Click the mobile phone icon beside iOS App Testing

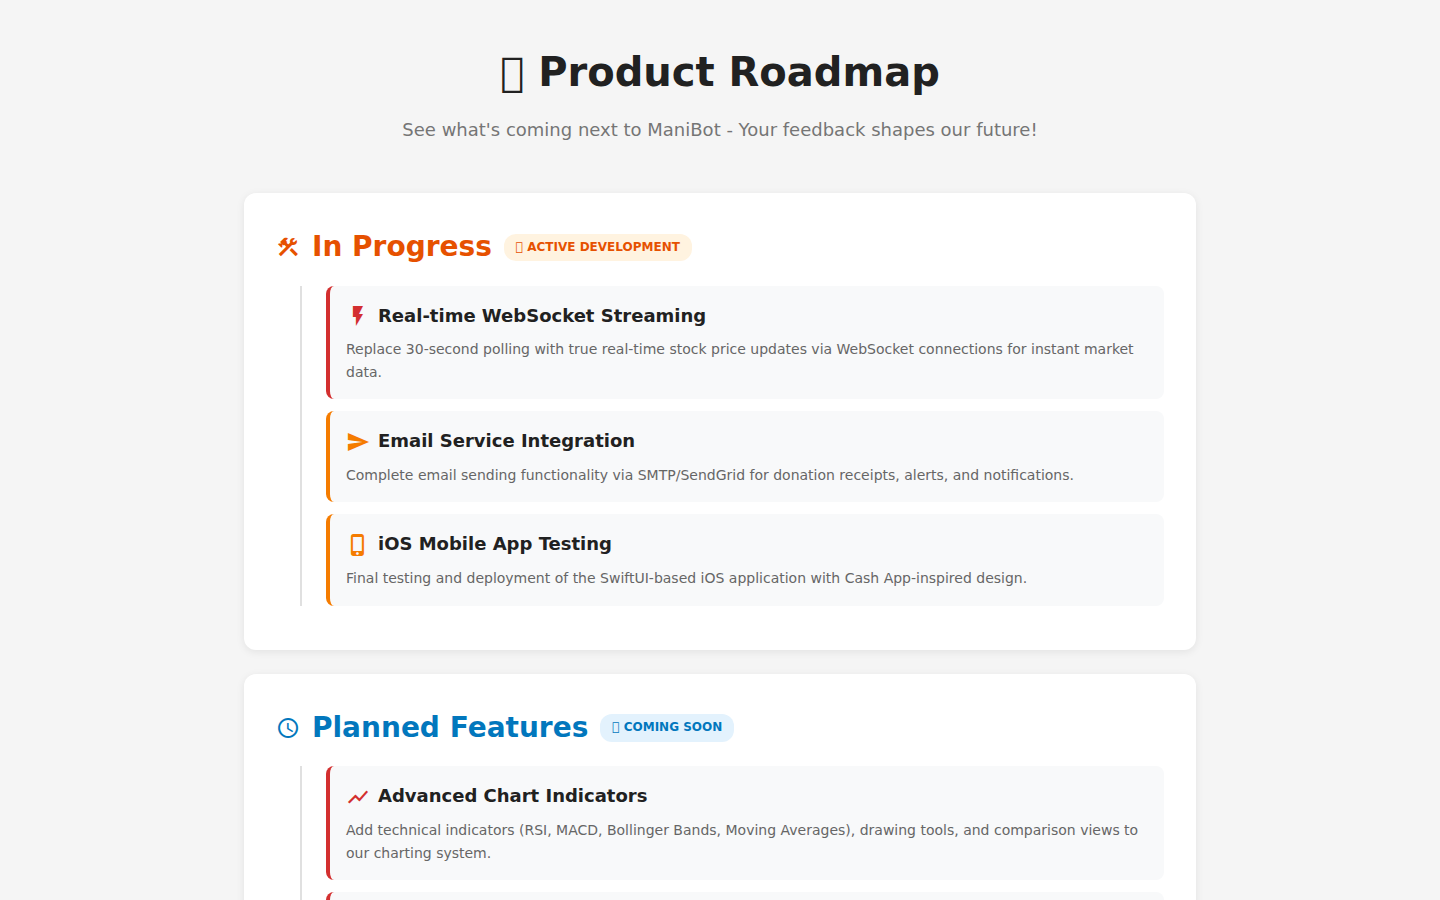point(357,544)
